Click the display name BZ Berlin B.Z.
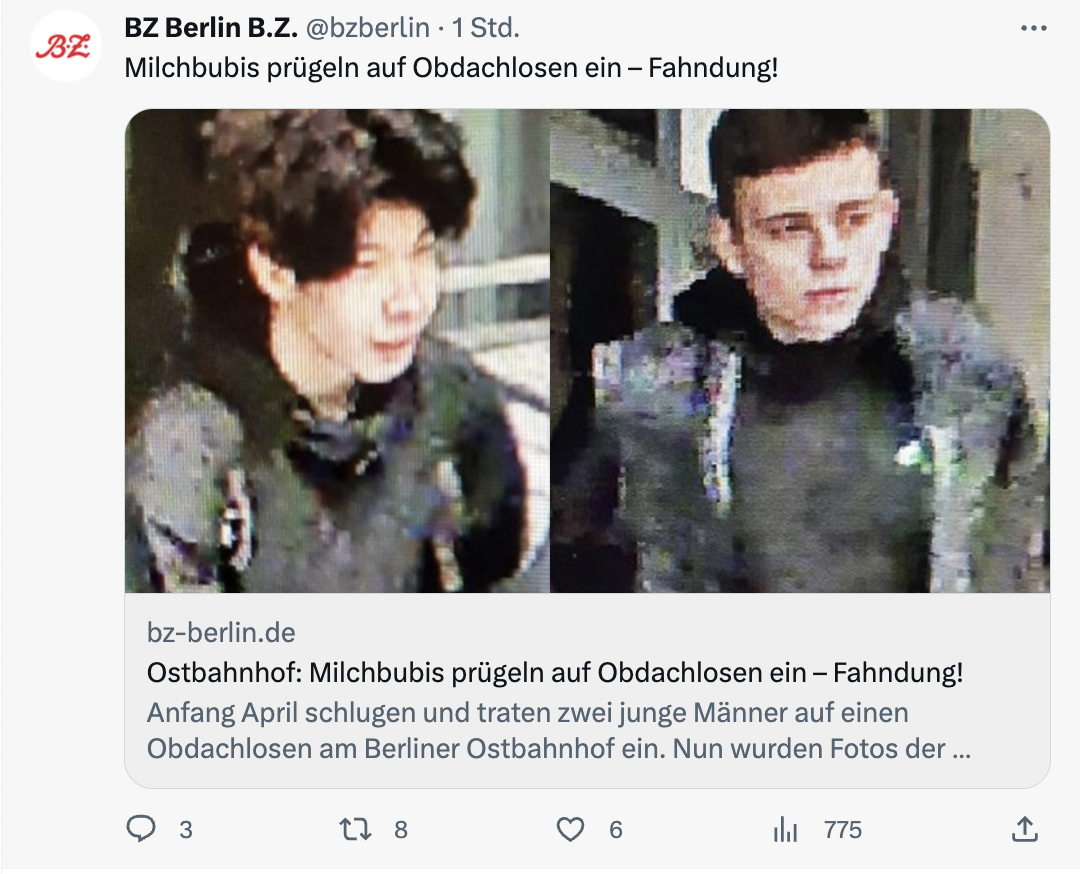The height and width of the screenshot is (874, 1080). click(x=211, y=28)
